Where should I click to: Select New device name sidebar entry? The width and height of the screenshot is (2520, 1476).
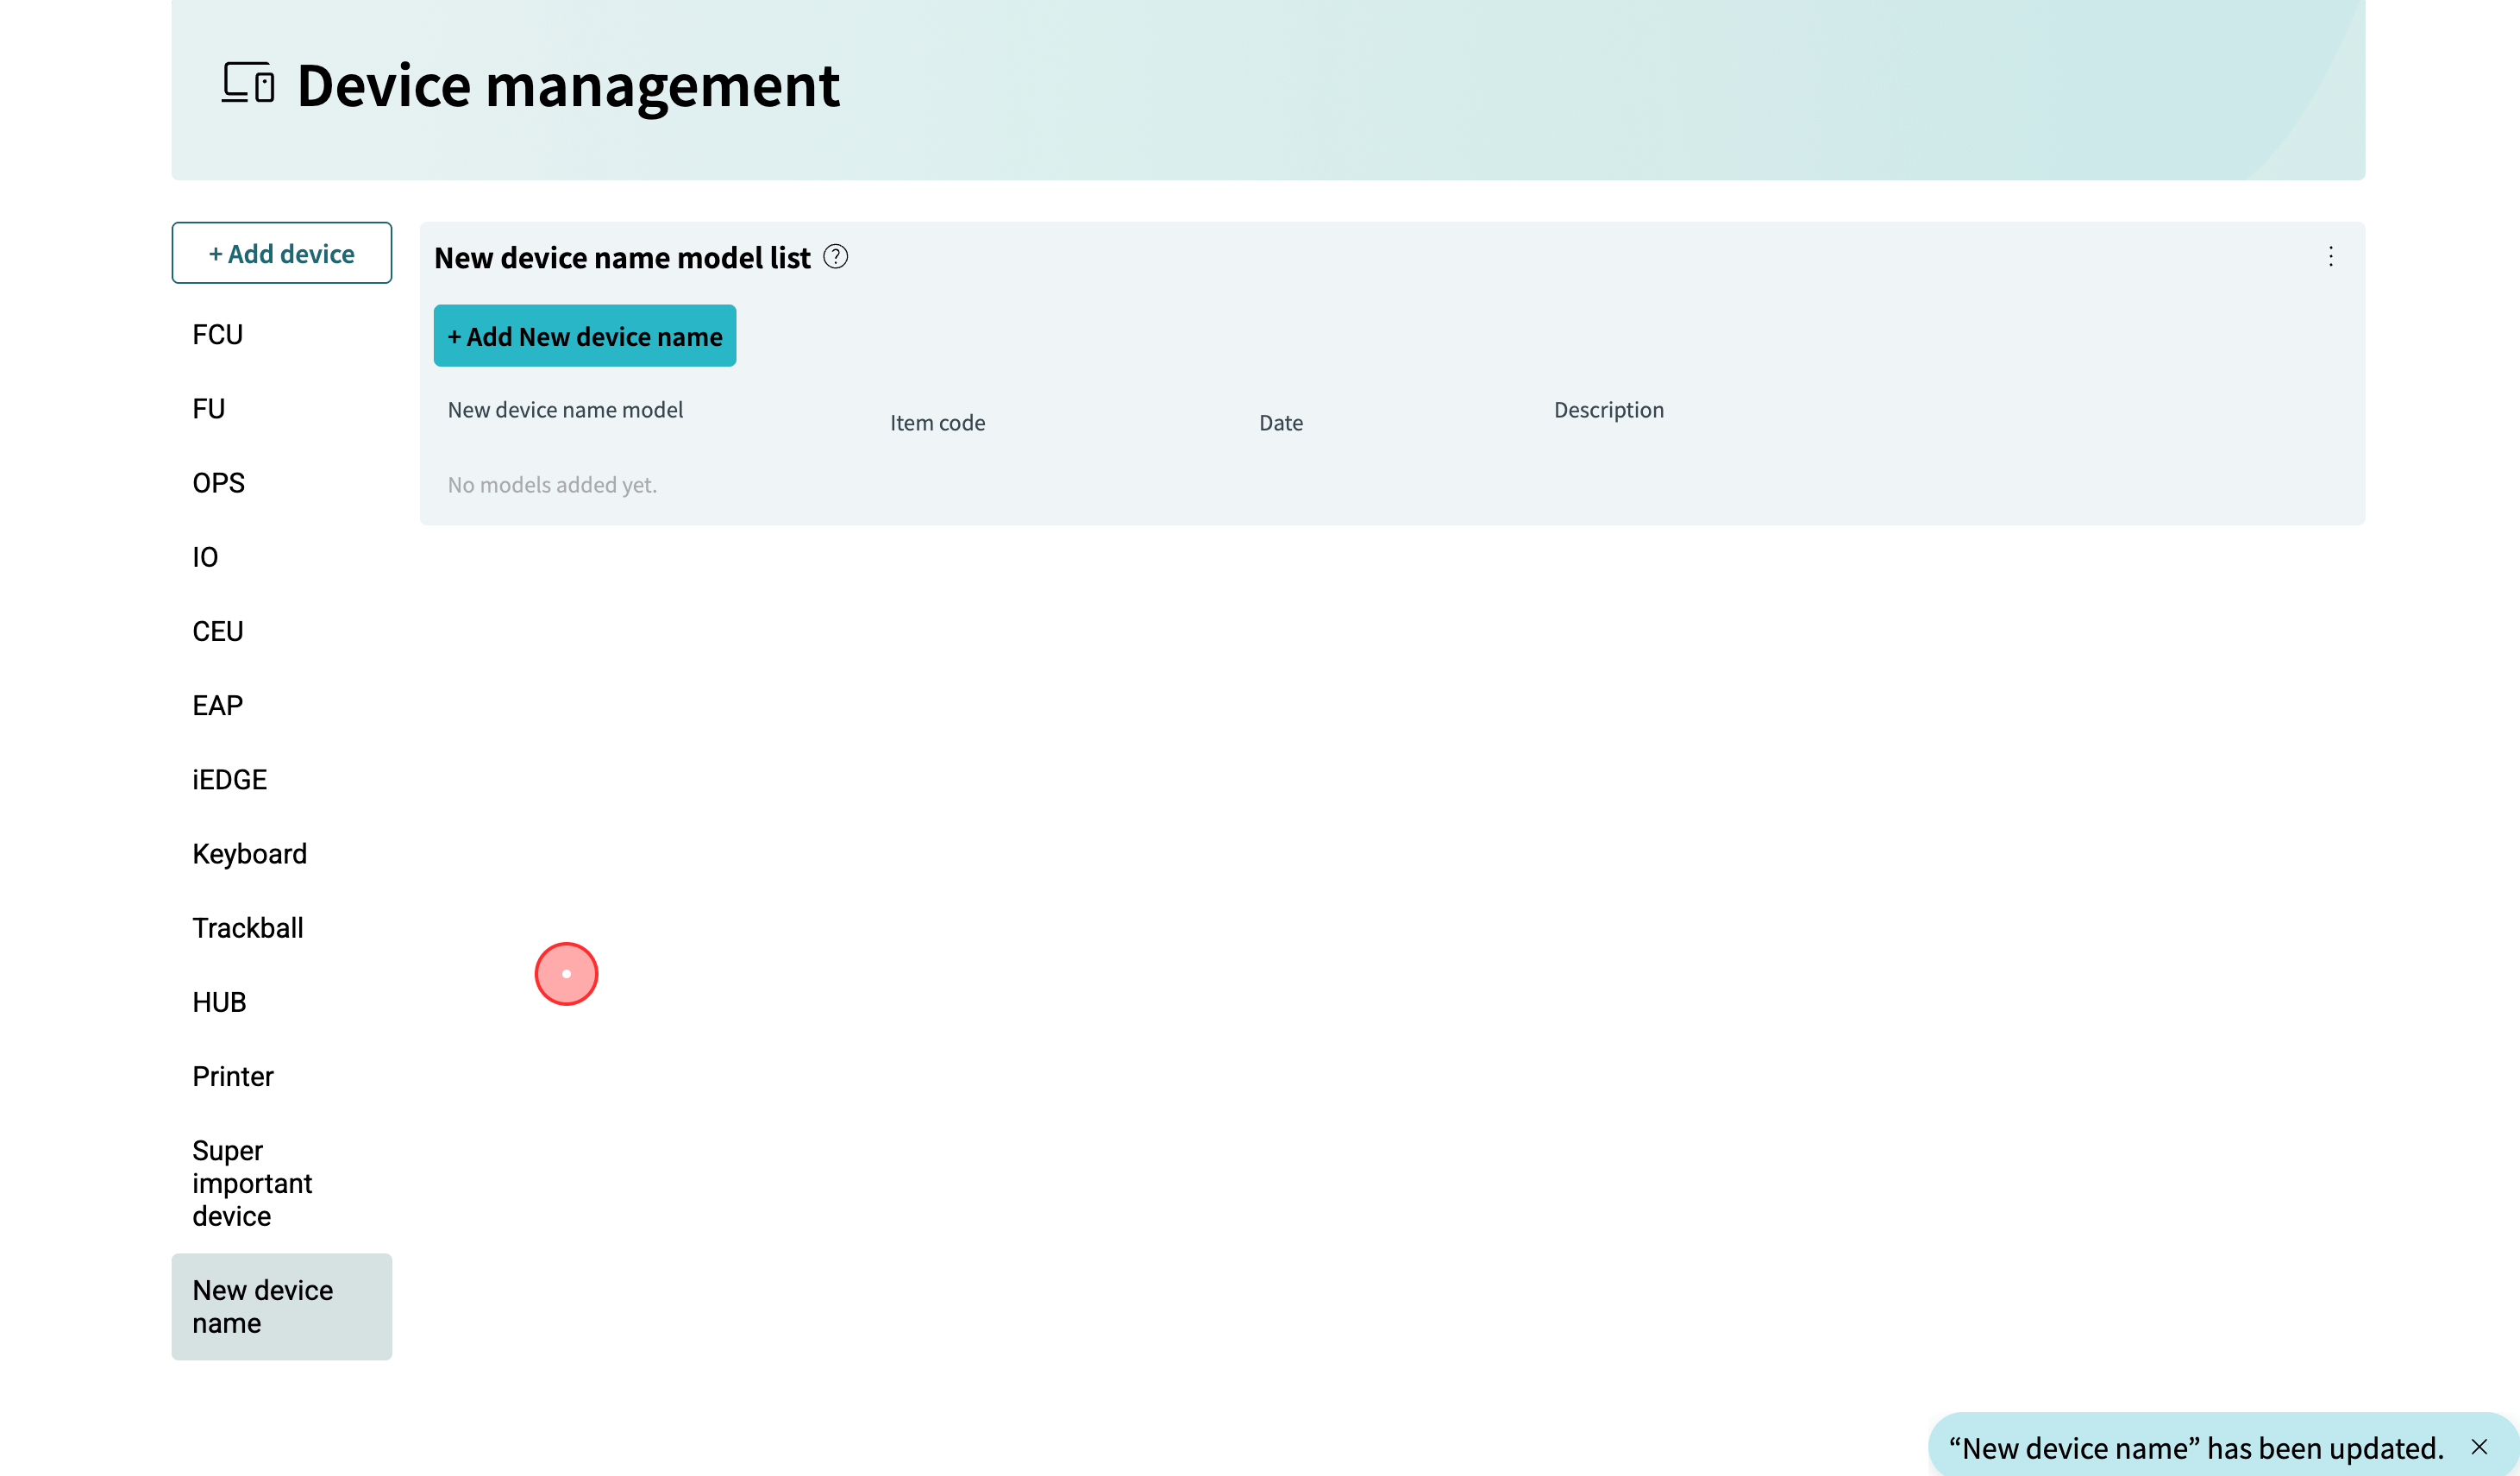pos(281,1306)
